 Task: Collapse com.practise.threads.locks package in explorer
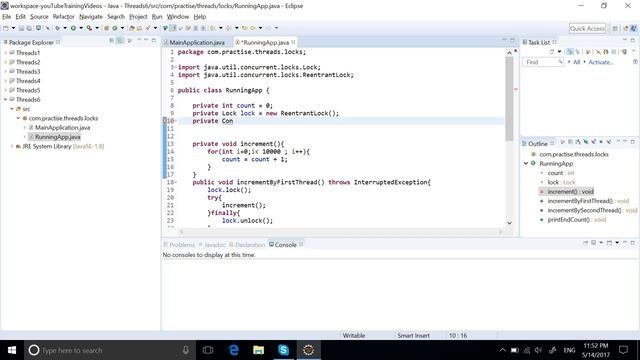pyautogui.click(x=18, y=118)
